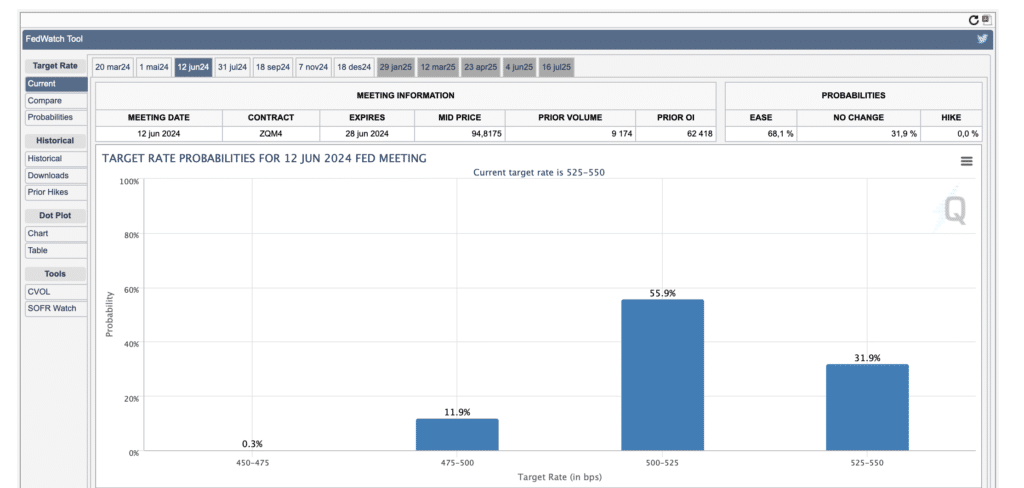Viewport: 1024px width, 488px height.
Task: Click the 475-500 bar showing 11.9%
Action: click(457, 434)
